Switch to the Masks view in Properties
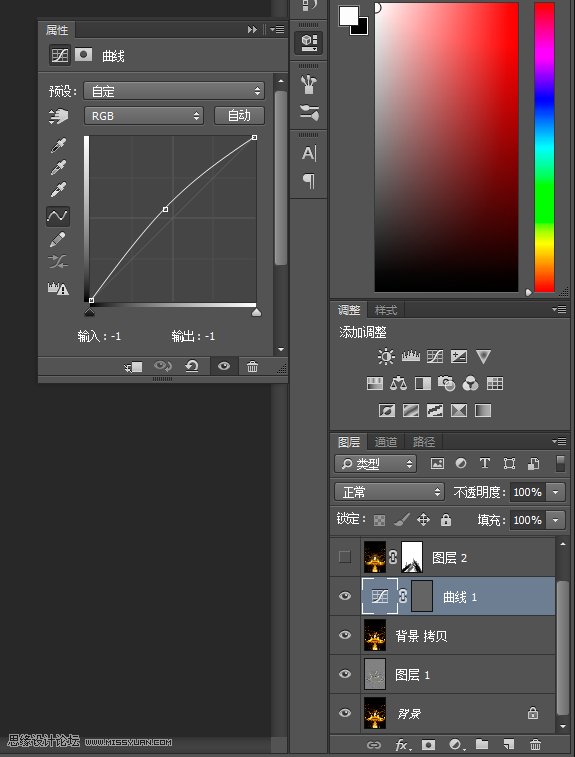 (83, 55)
